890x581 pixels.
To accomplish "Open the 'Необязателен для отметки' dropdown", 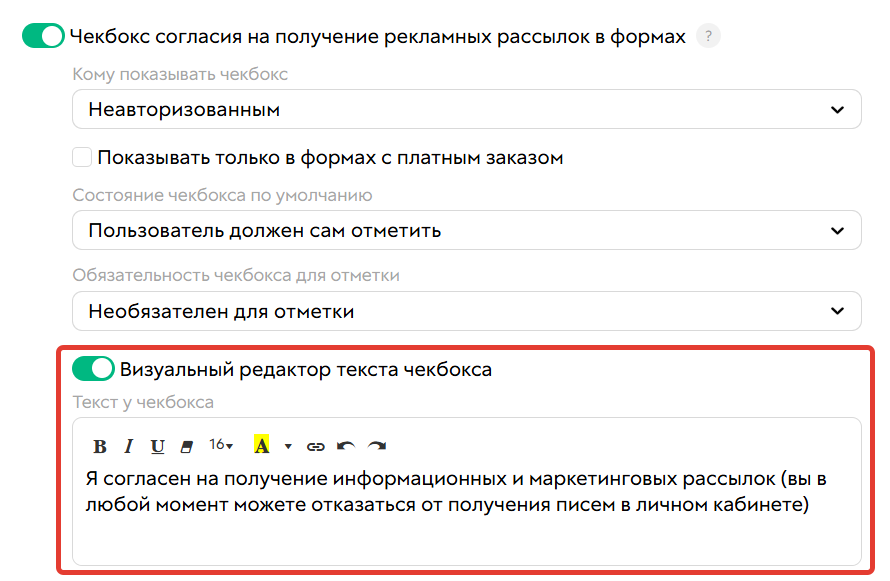I will pos(467,311).
